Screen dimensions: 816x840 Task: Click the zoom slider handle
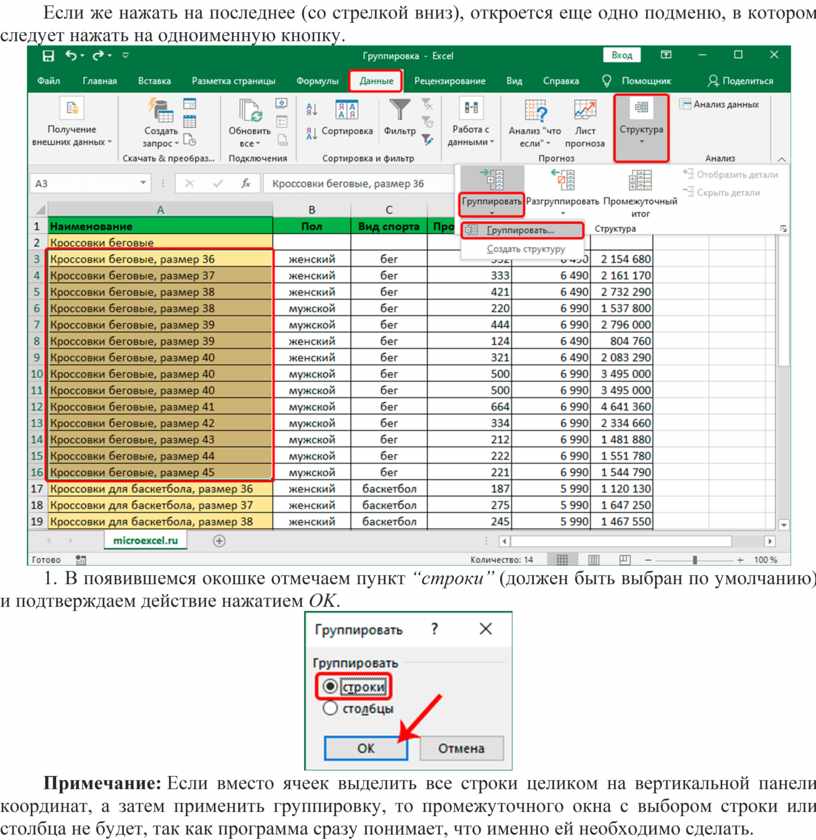(694, 560)
